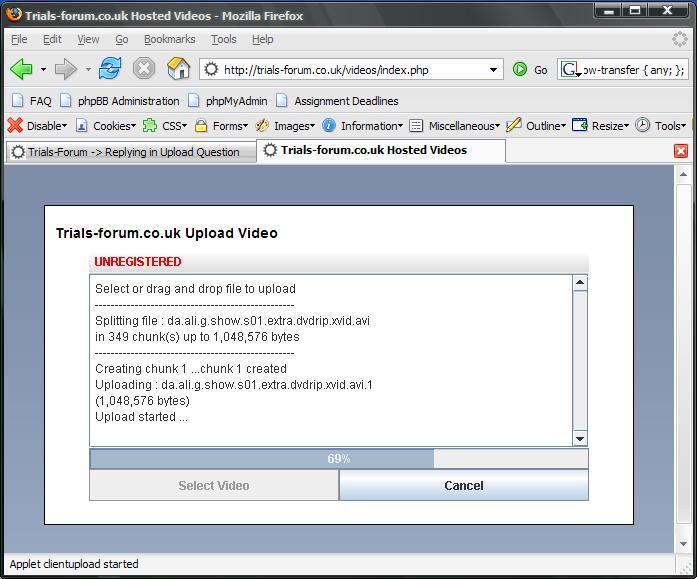Screen dimensions: 697x579
Task: Open the Tools menu in menu bar
Action: tap(224, 40)
